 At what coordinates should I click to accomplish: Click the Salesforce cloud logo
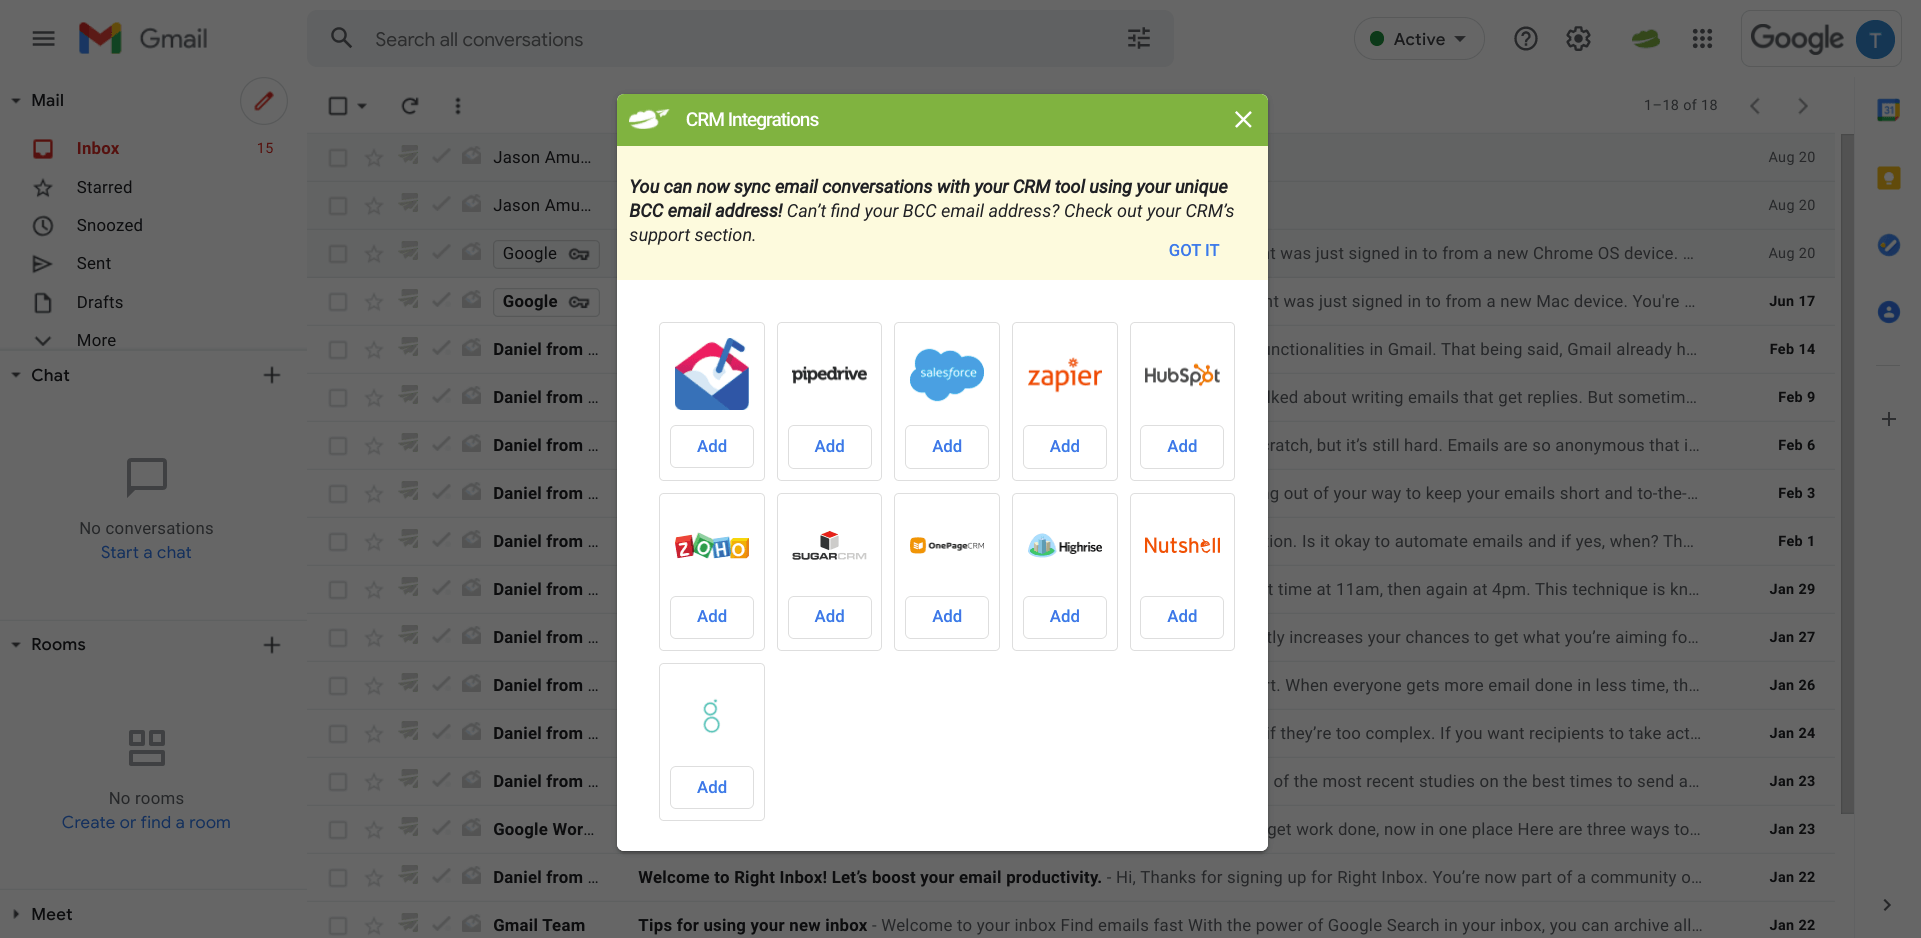point(947,374)
